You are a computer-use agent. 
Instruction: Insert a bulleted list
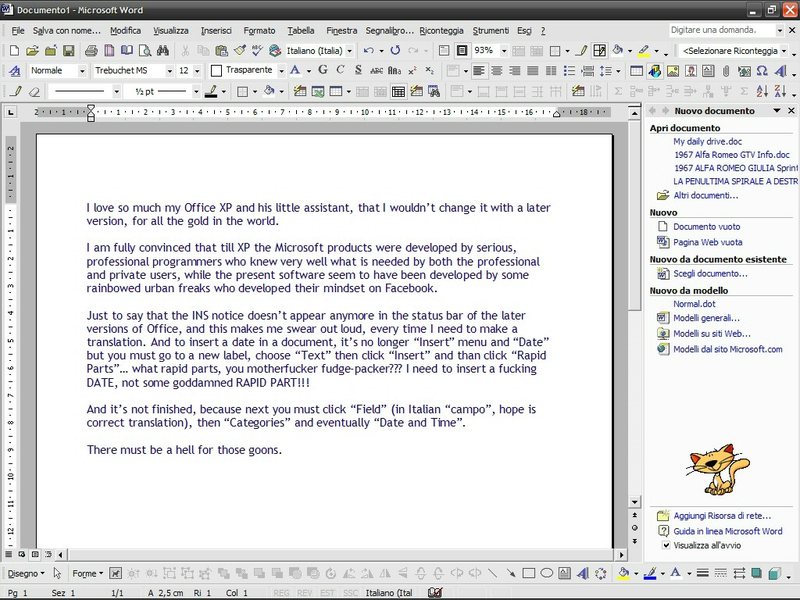pos(569,70)
